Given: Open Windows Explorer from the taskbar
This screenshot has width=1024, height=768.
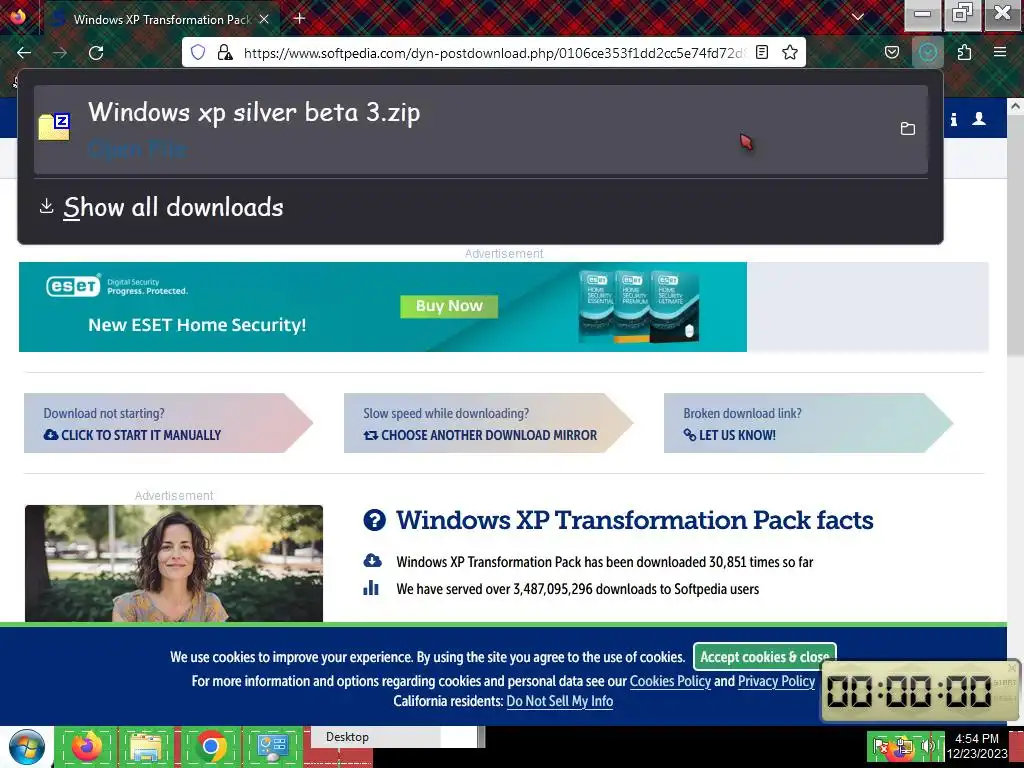Looking at the screenshot, I should (146, 747).
